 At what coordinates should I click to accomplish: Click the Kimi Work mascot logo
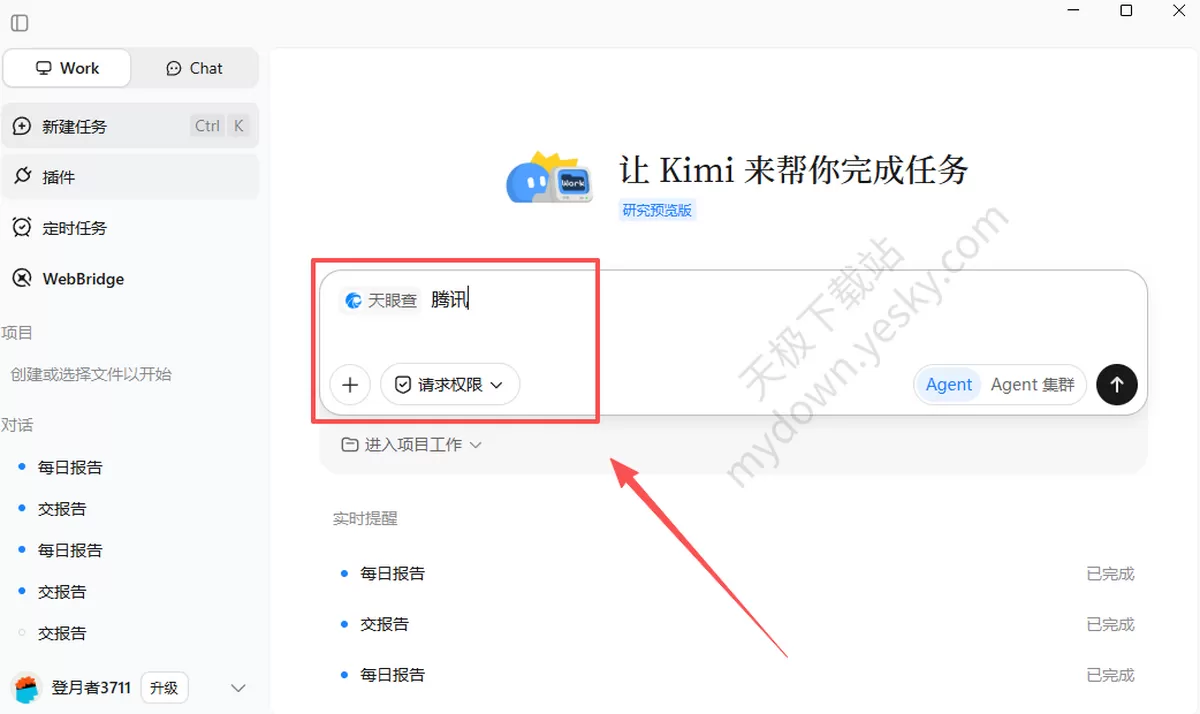tap(548, 180)
